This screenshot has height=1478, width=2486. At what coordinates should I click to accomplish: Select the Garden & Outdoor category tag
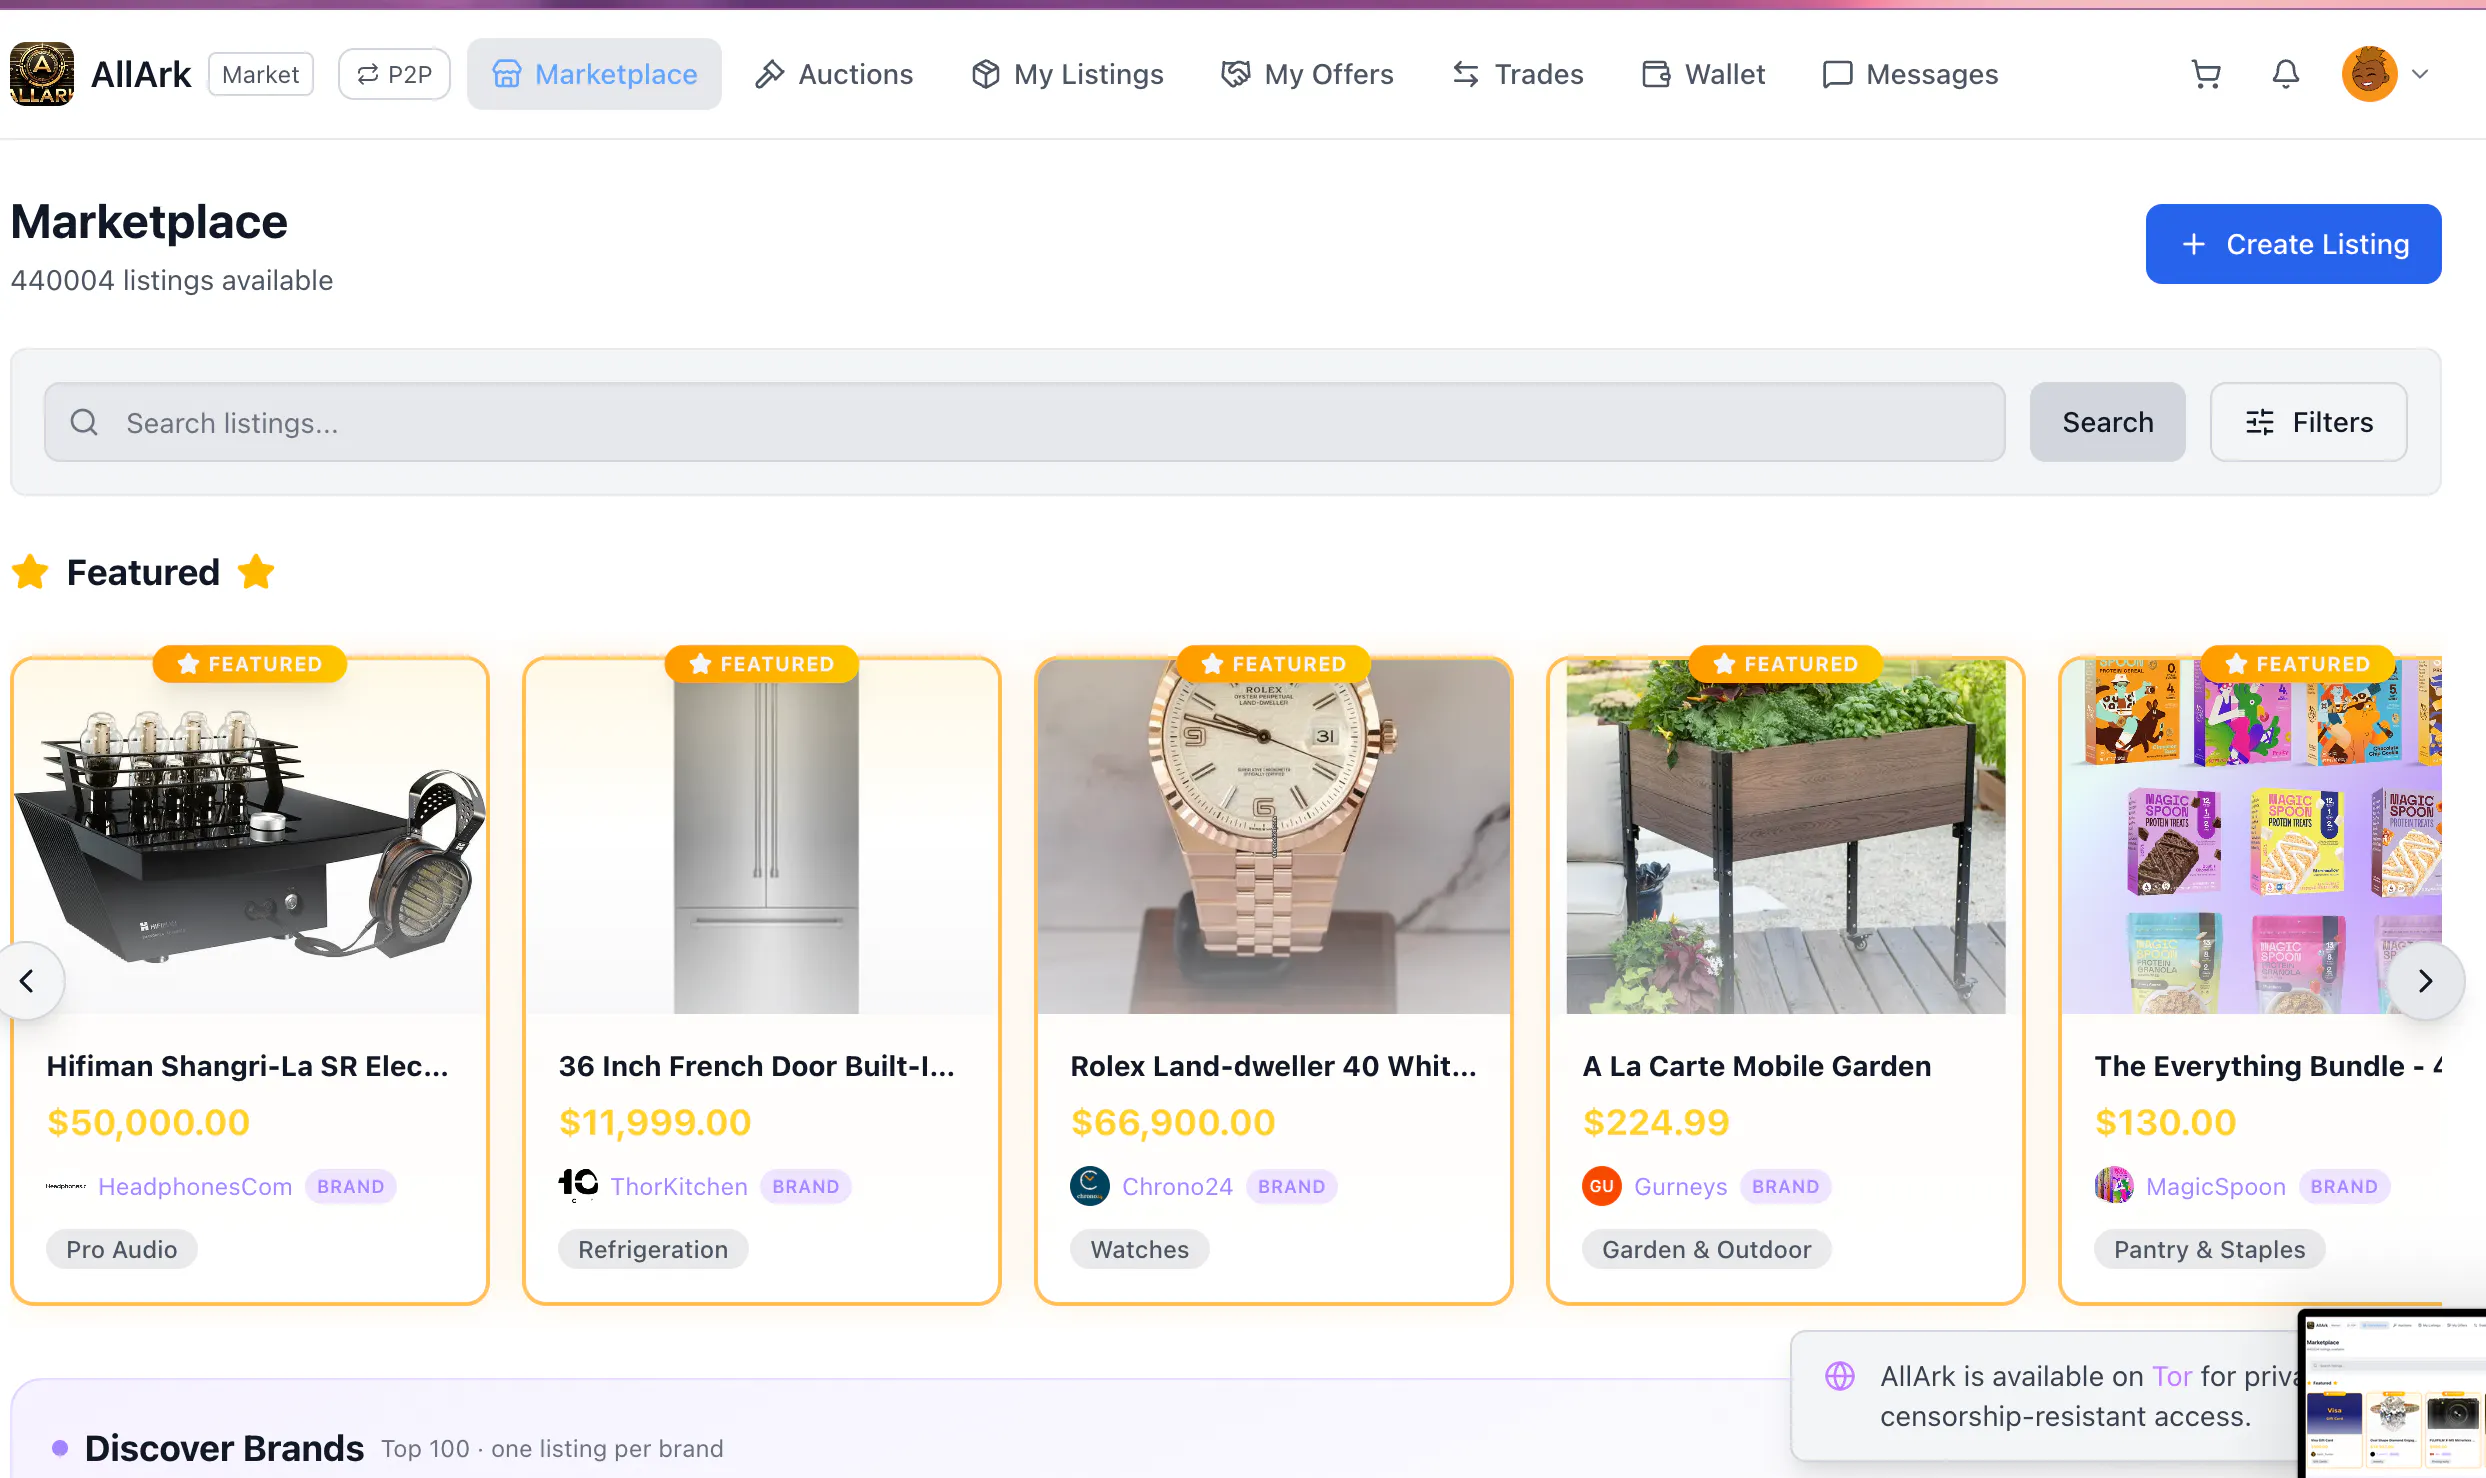click(x=1706, y=1249)
